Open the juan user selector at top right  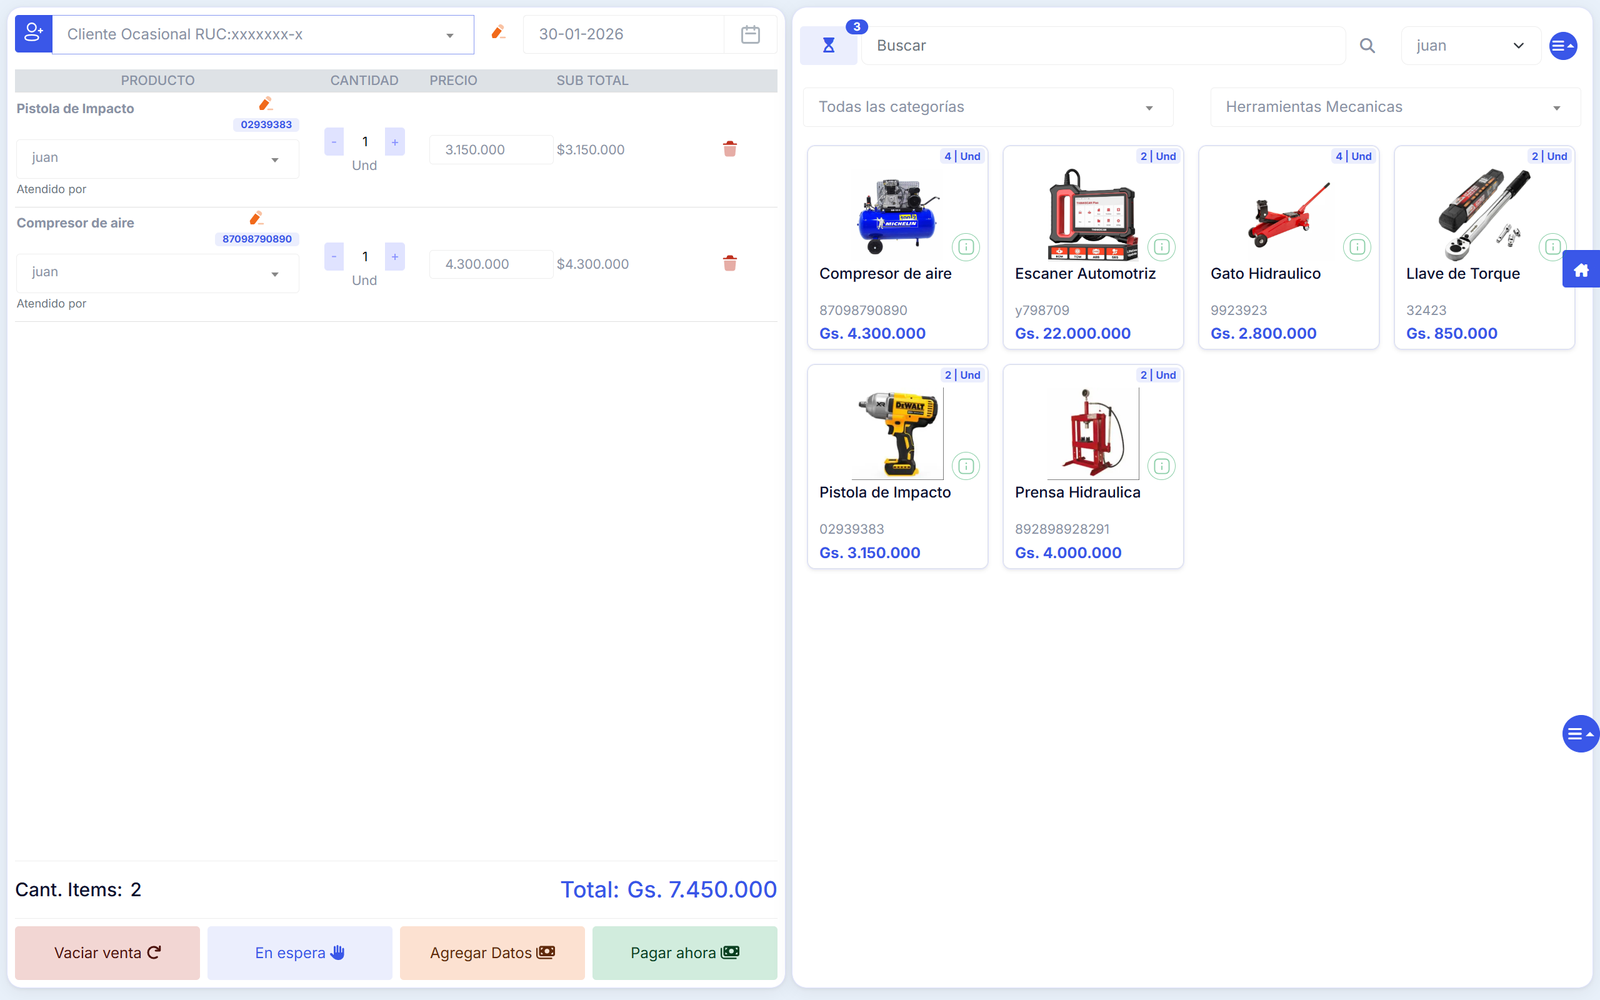(x=1469, y=46)
